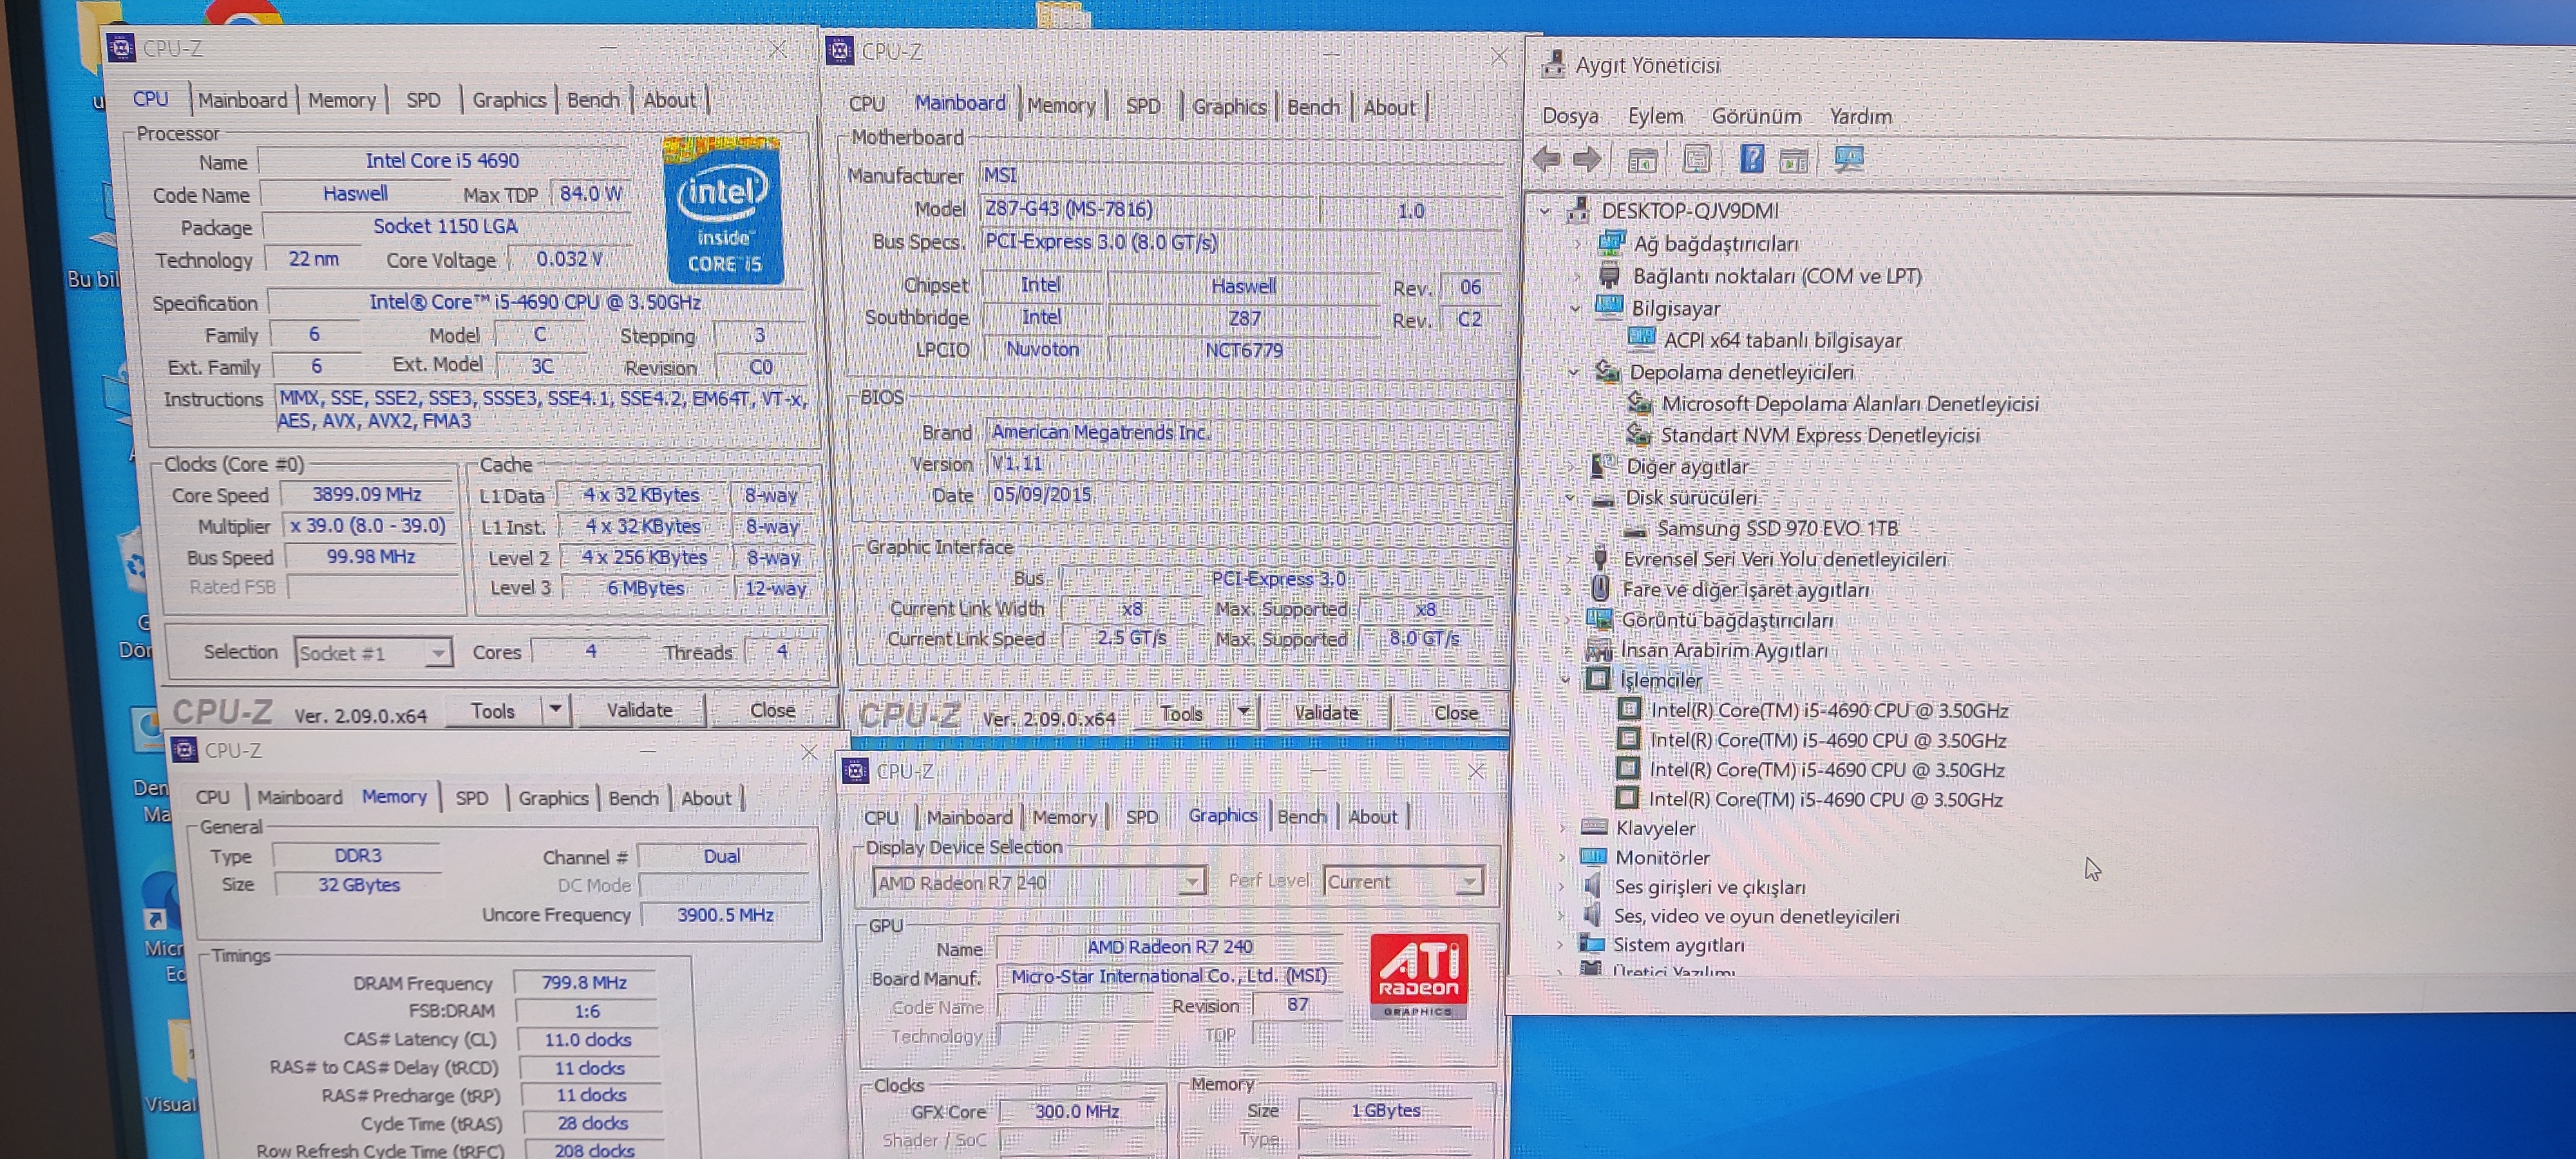Select the Fare ve diğer işaret aygıtları icon
This screenshot has width=2576, height=1159.
click(x=1600, y=588)
